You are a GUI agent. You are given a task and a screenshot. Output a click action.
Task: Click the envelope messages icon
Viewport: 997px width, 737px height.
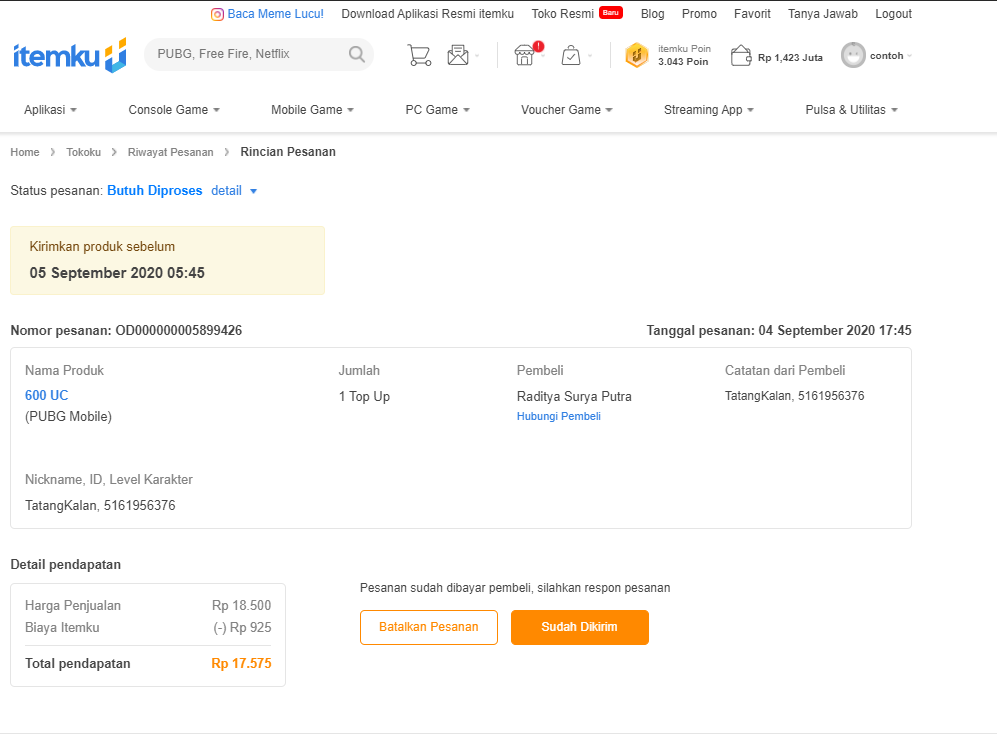tap(458, 55)
